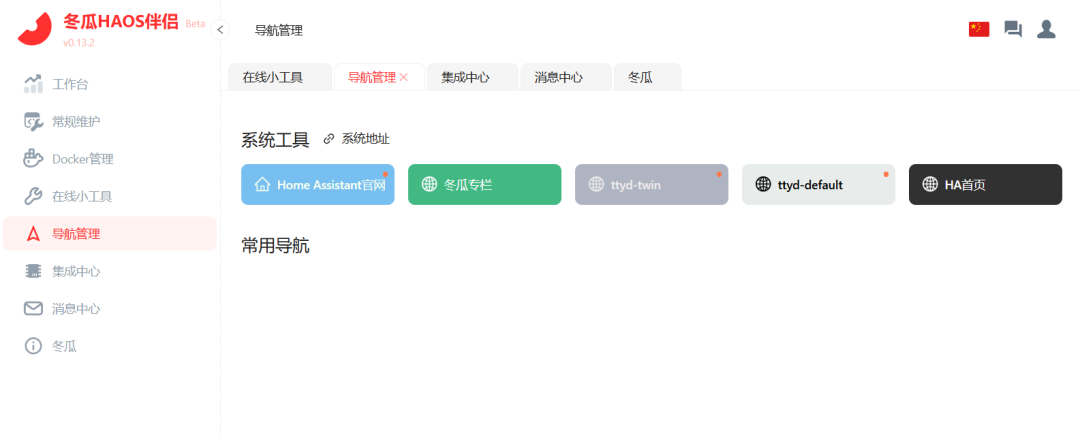Click the 工作台 chart icon in sidebar
The image size is (1080, 435).
pos(33,85)
